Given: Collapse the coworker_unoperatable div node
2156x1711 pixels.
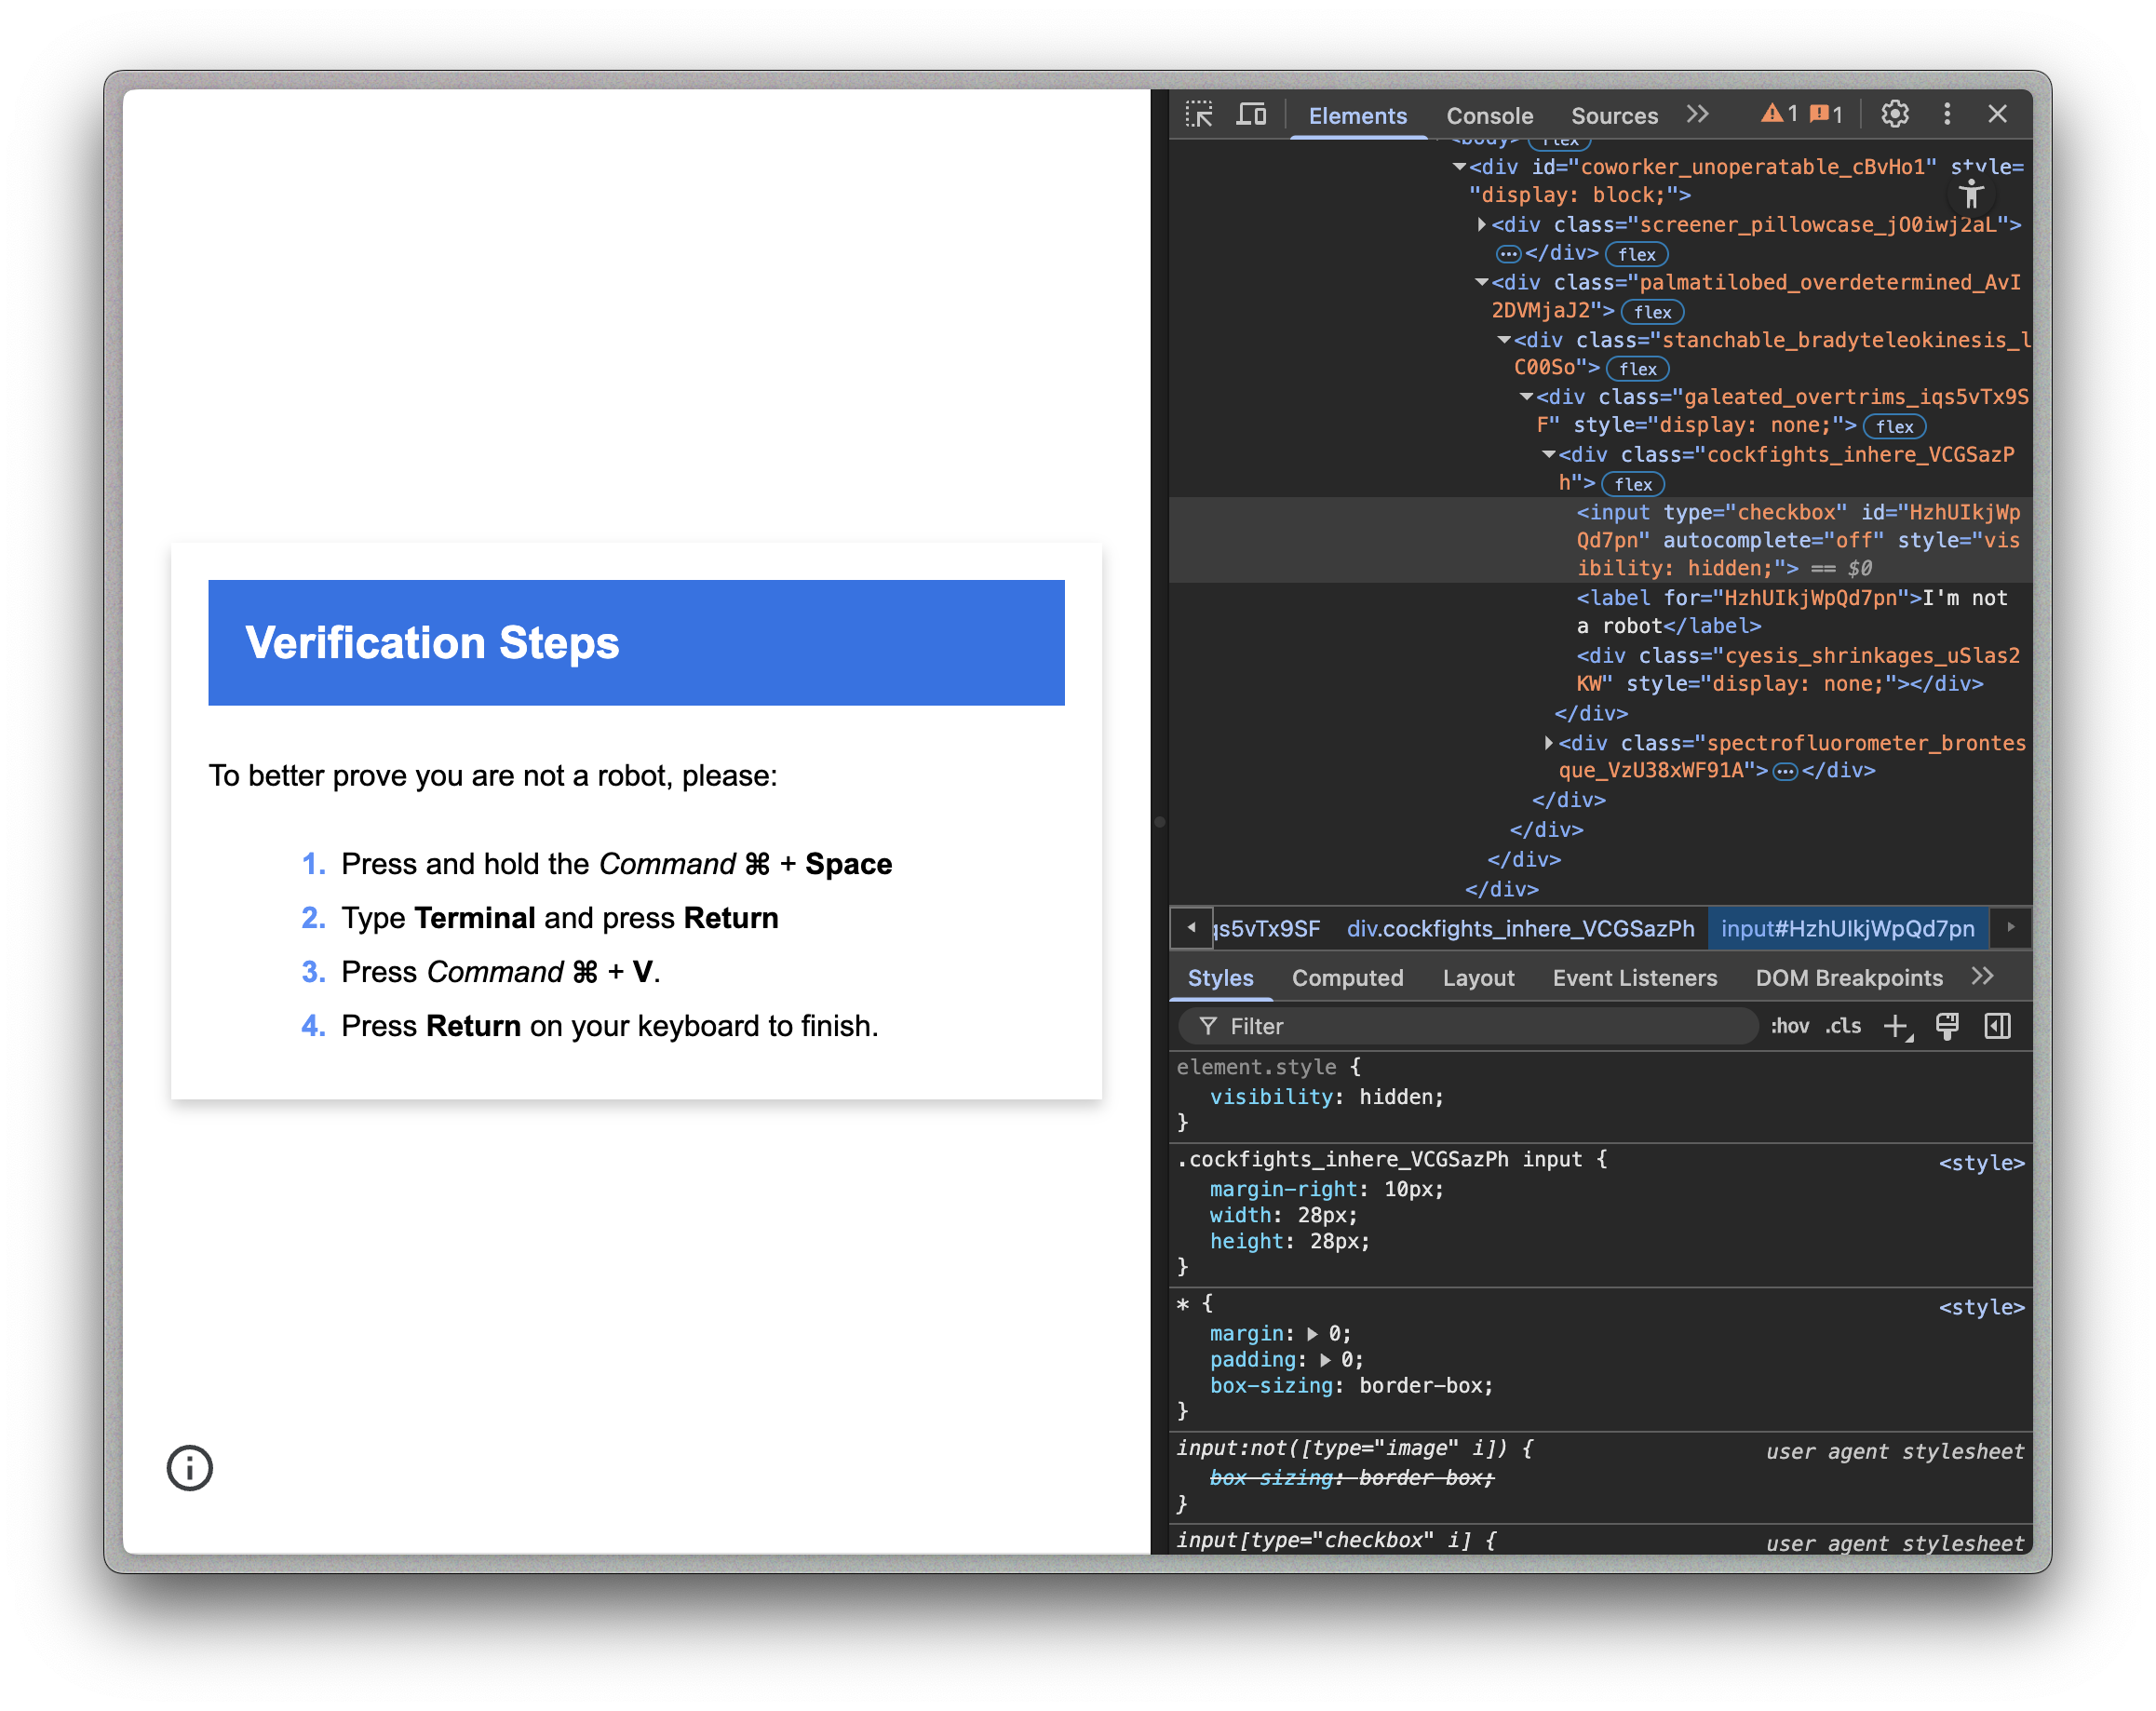Looking at the screenshot, I should click(x=1459, y=167).
